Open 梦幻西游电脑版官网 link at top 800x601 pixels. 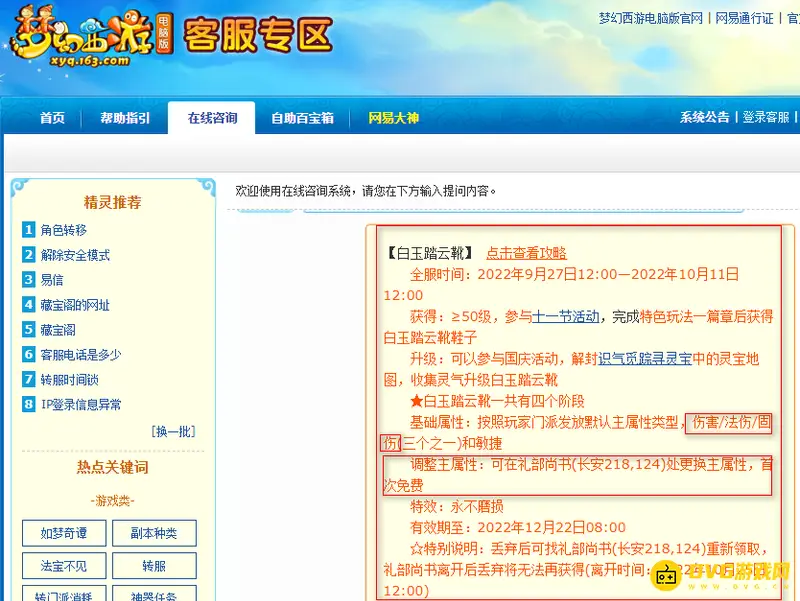(651, 18)
